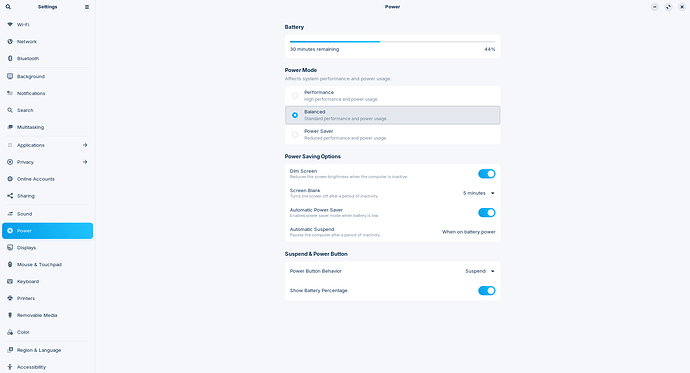Choose the Power Saver radio option
The height and width of the screenshot is (373, 690).
295,135
